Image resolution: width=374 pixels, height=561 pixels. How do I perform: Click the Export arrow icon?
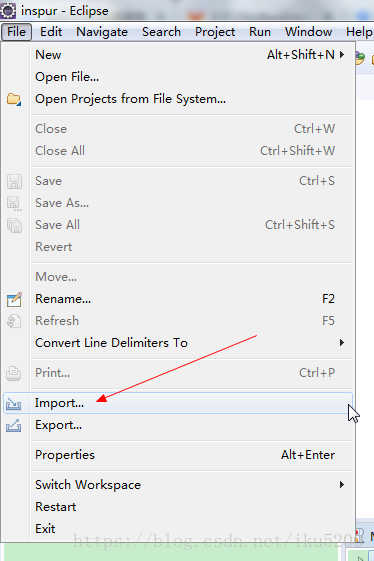click(x=14, y=425)
